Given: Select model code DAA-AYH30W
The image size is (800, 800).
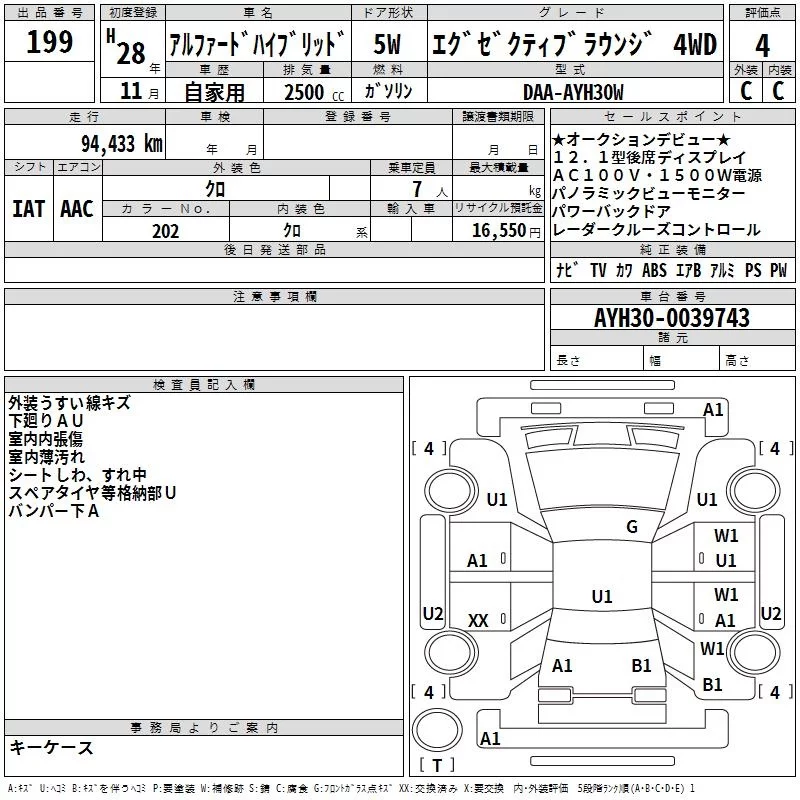Looking at the screenshot, I should pyautogui.click(x=573, y=92).
